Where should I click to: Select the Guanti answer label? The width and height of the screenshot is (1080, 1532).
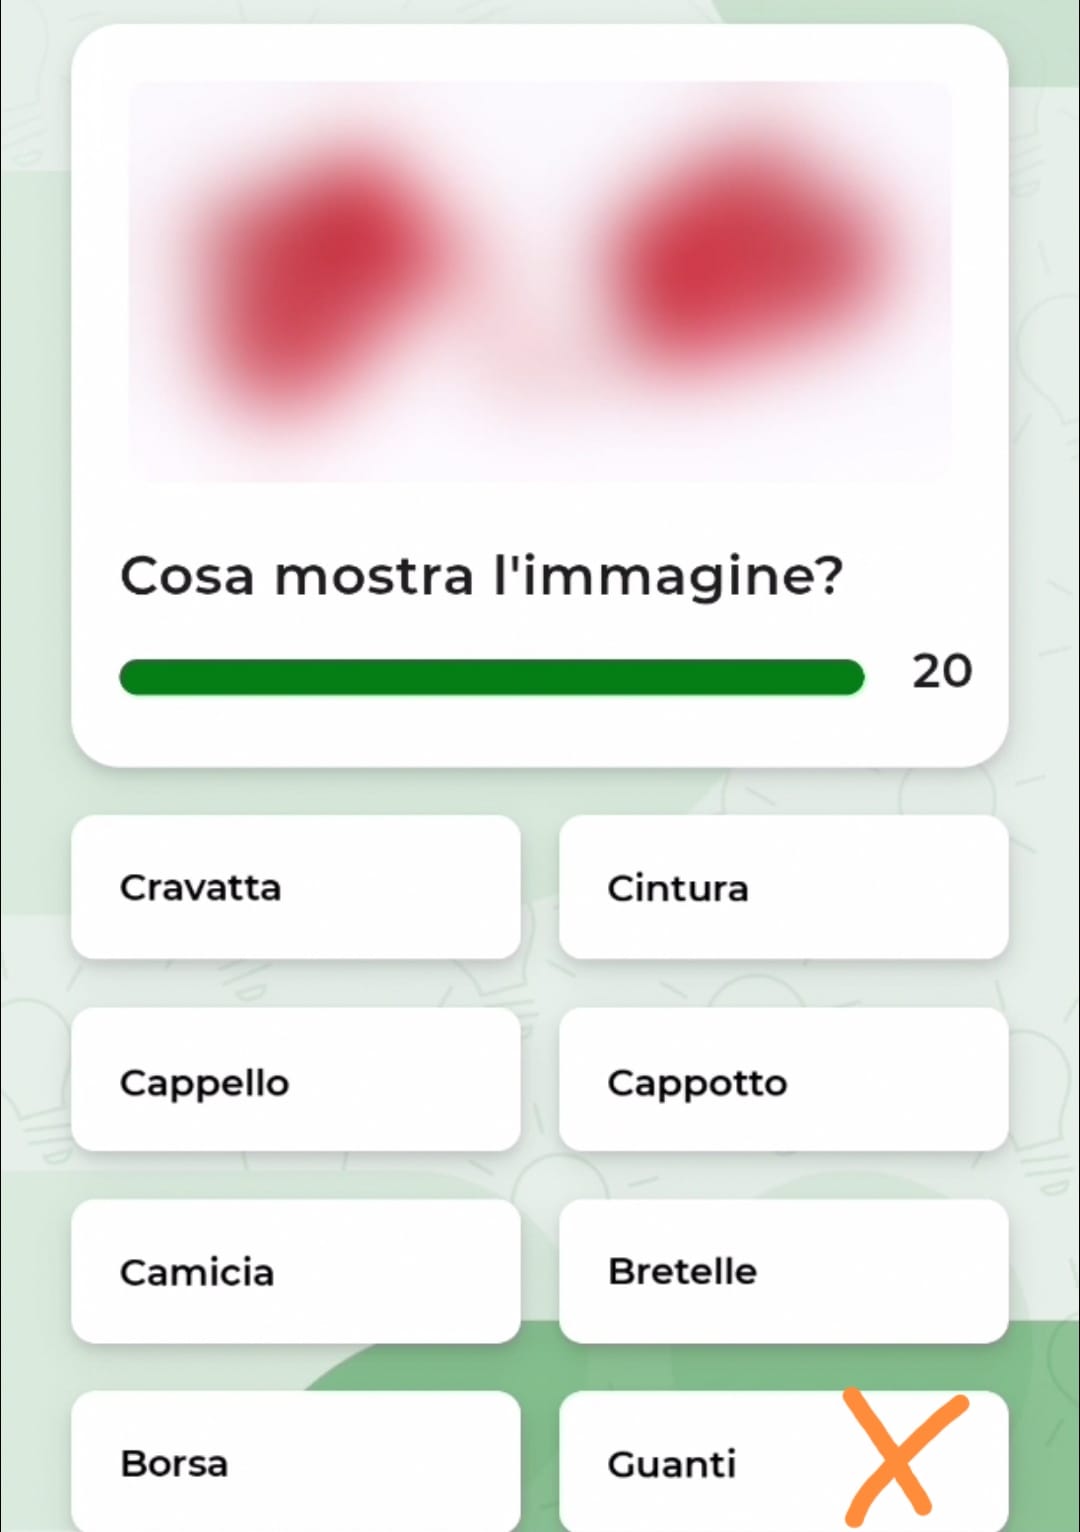click(672, 1464)
